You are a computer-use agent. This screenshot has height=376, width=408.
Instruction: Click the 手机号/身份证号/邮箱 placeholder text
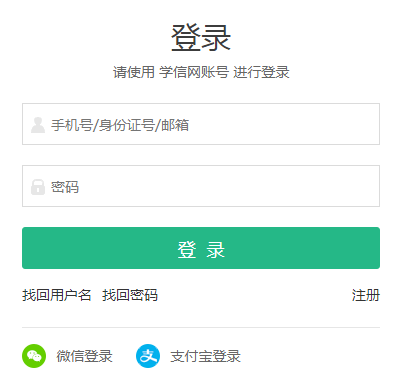120,125
